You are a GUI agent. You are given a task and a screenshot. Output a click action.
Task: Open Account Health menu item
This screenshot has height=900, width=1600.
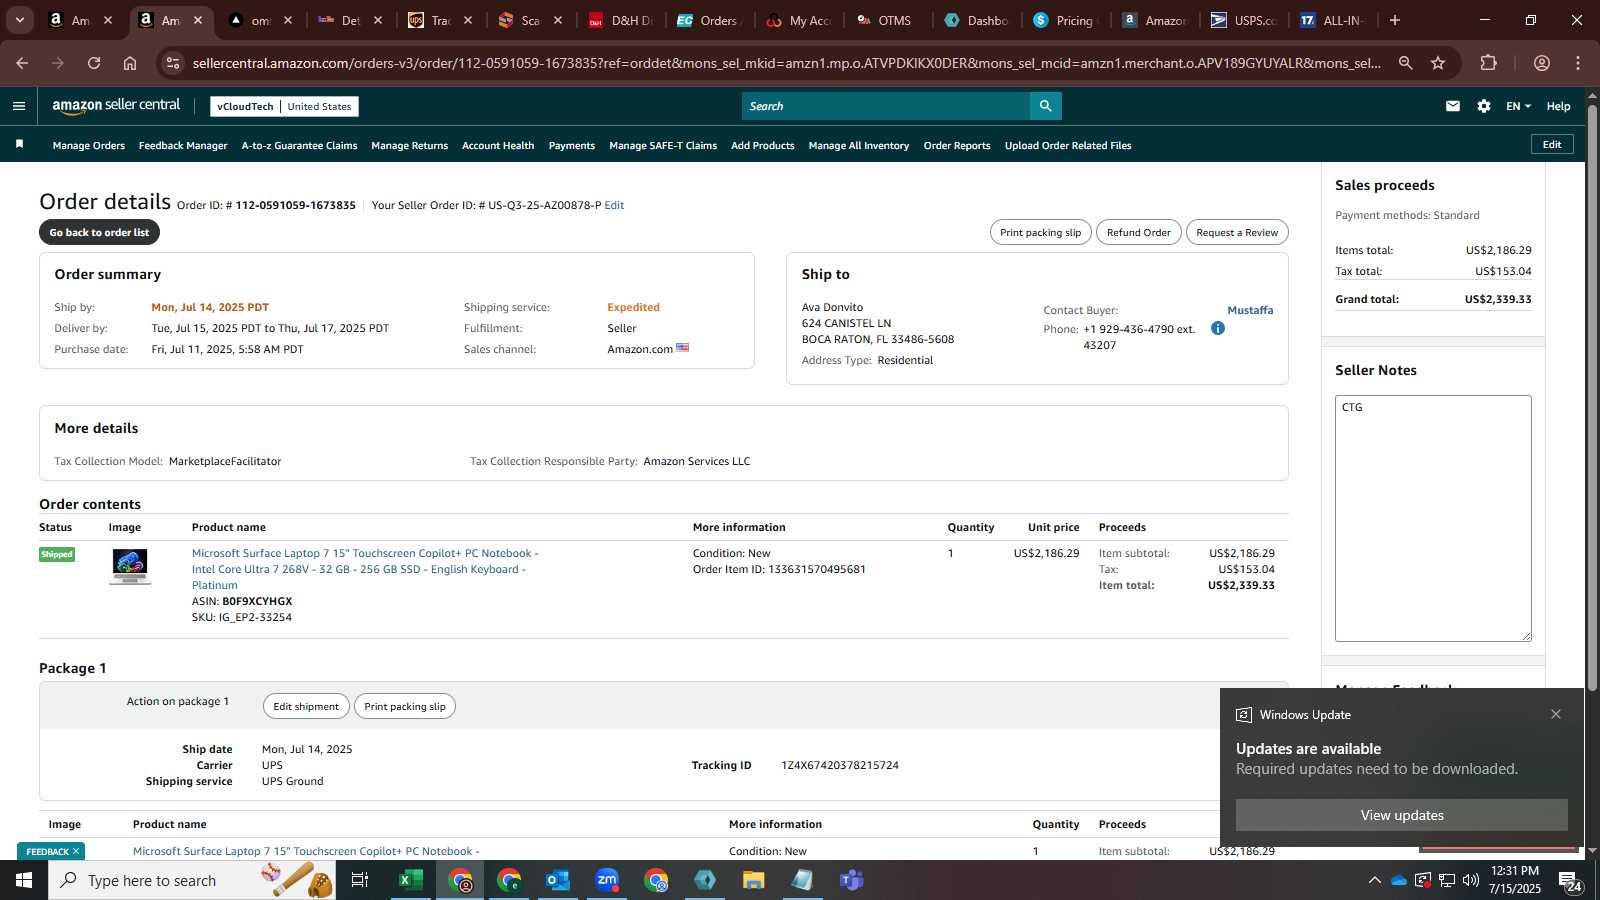tap(498, 146)
